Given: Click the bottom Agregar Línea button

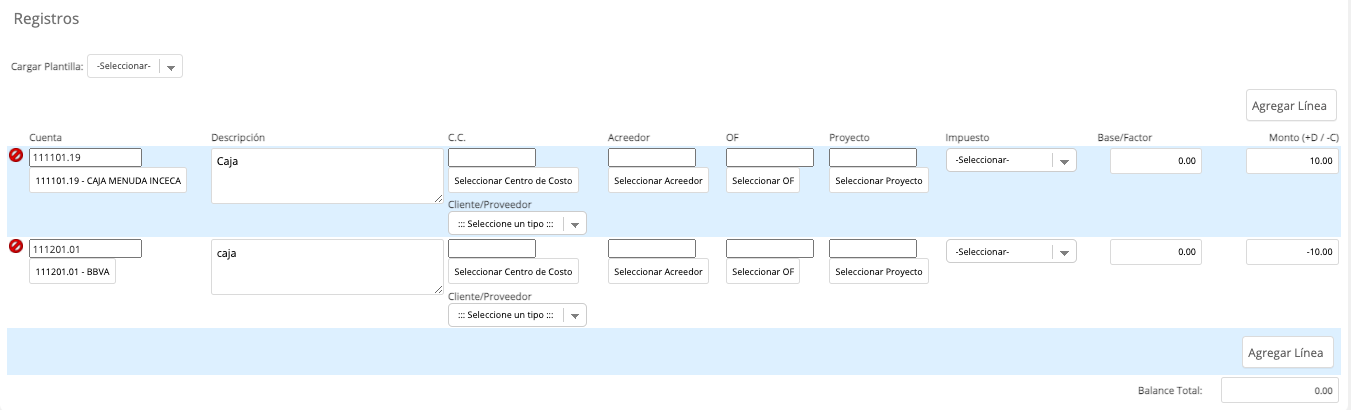Looking at the screenshot, I should click(1288, 352).
